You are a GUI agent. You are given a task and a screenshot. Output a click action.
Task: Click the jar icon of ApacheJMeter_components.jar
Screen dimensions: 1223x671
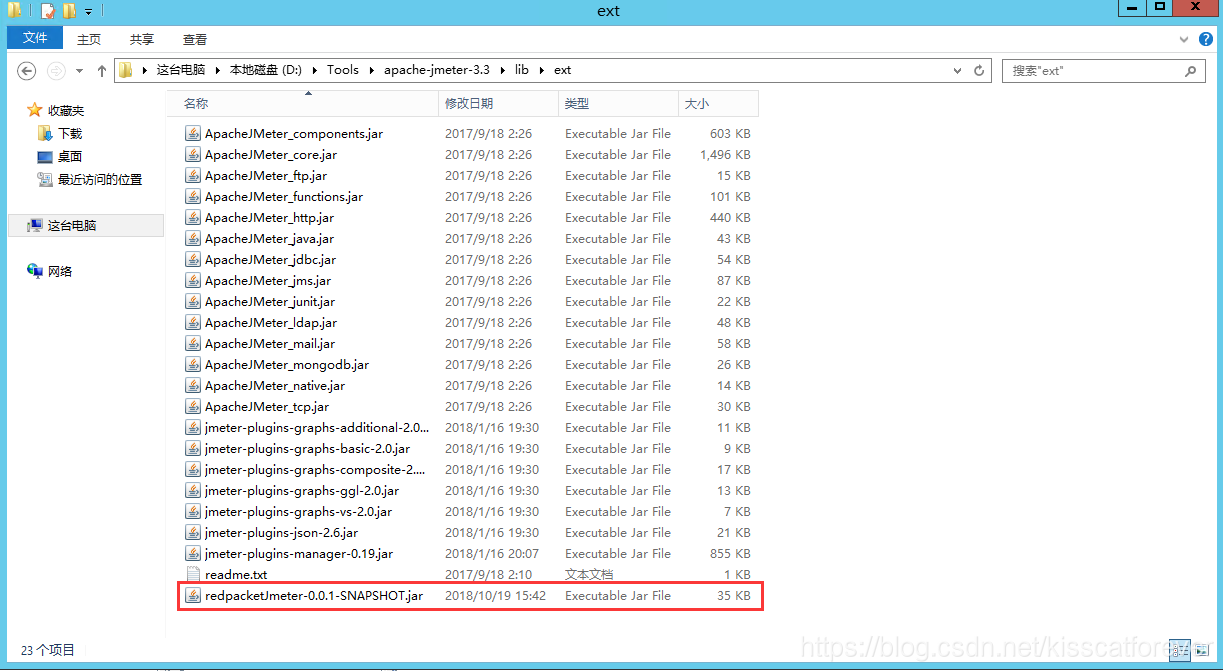click(x=193, y=133)
